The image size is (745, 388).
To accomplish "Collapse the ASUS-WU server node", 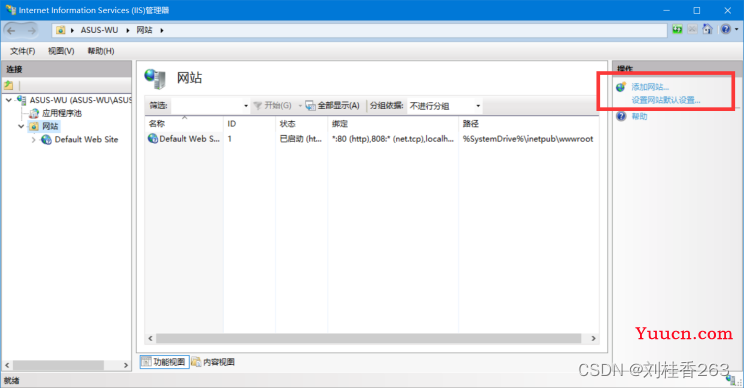I will [x=9, y=100].
